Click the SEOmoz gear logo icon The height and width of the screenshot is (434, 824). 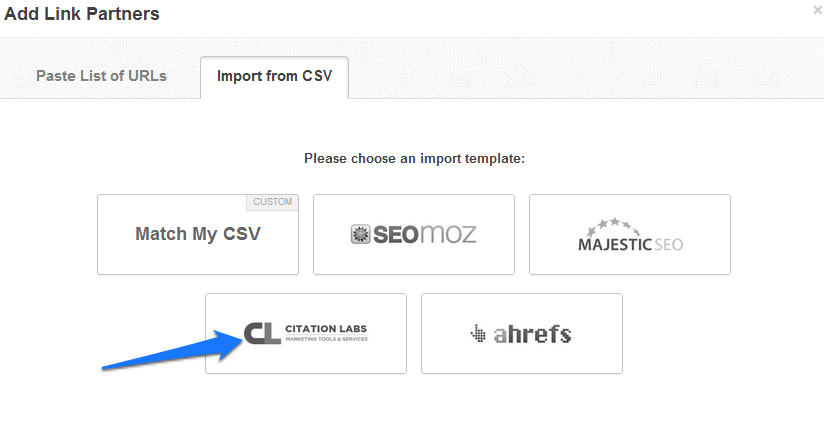[x=360, y=235]
